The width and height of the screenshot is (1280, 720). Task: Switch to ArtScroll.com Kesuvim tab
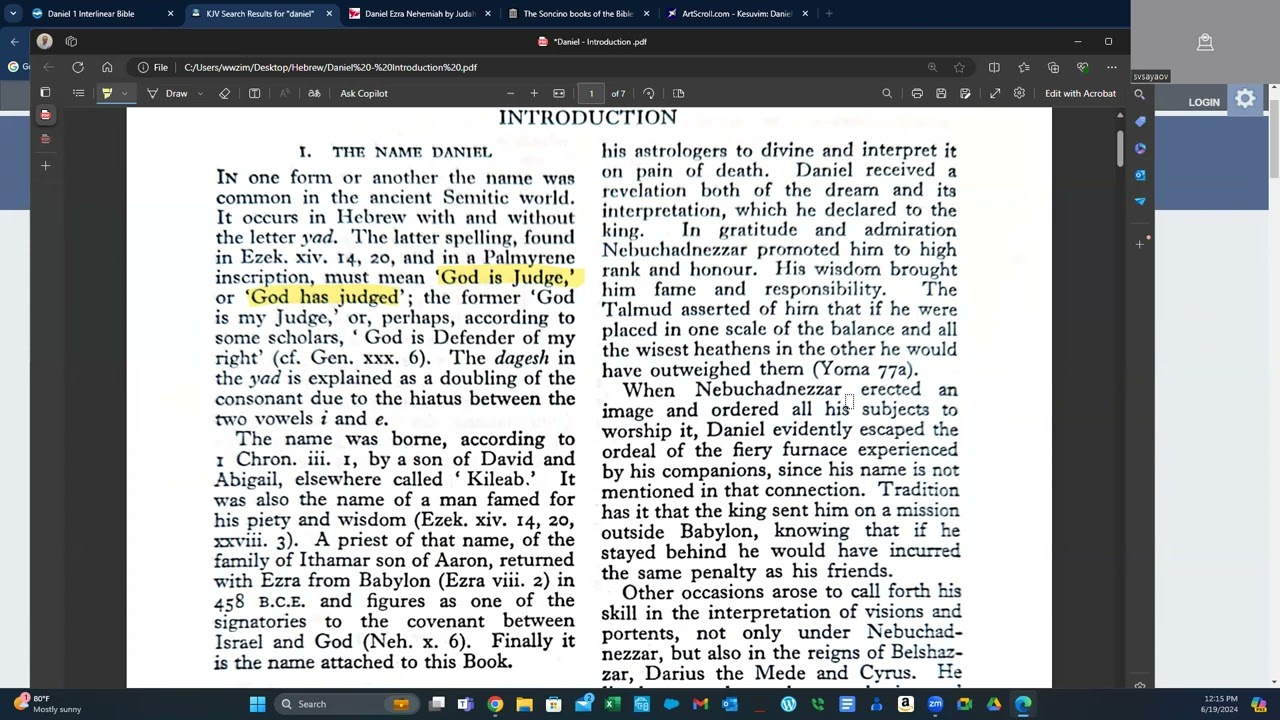click(736, 14)
